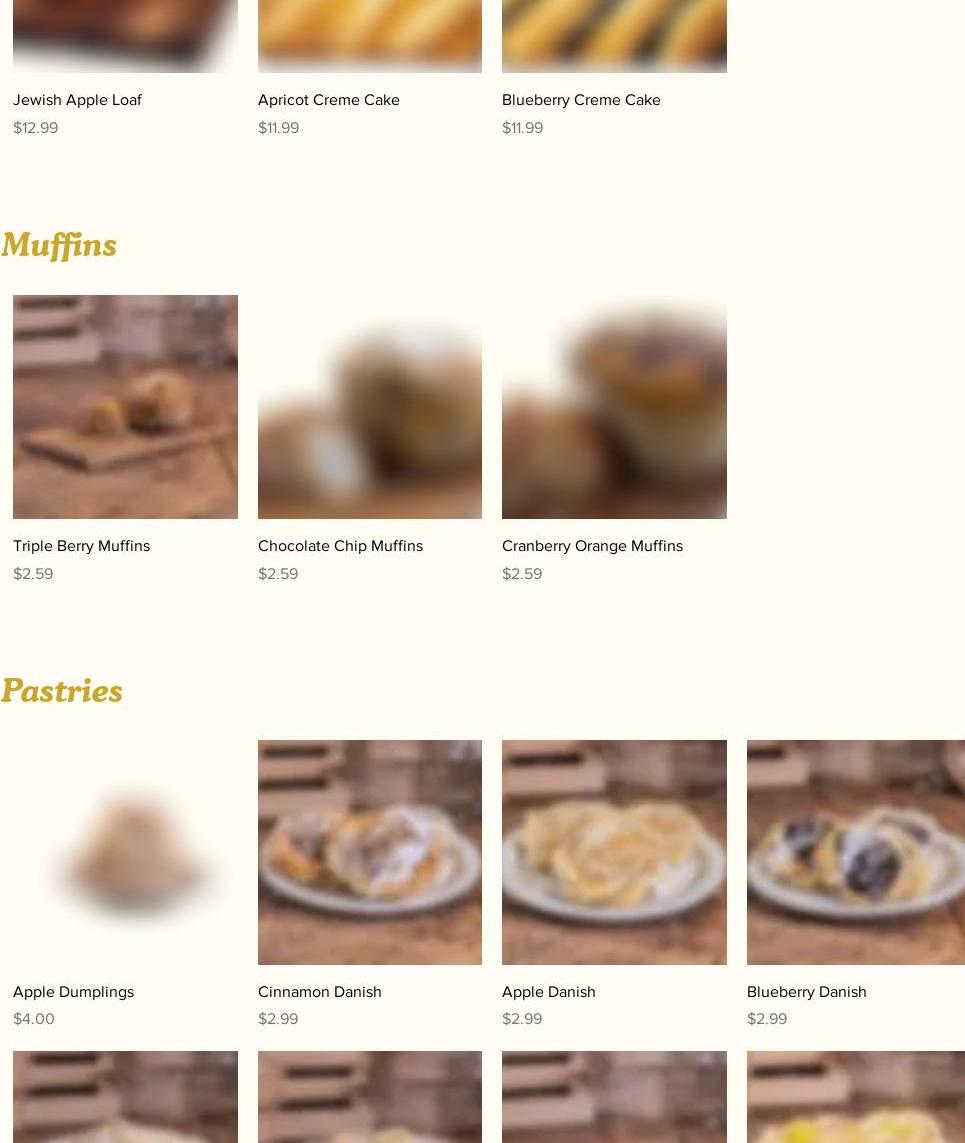Image resolution: width=965 pixels, height=1143 pixels.
Task: Click the Muffins section heading
Action: point(59,245)
